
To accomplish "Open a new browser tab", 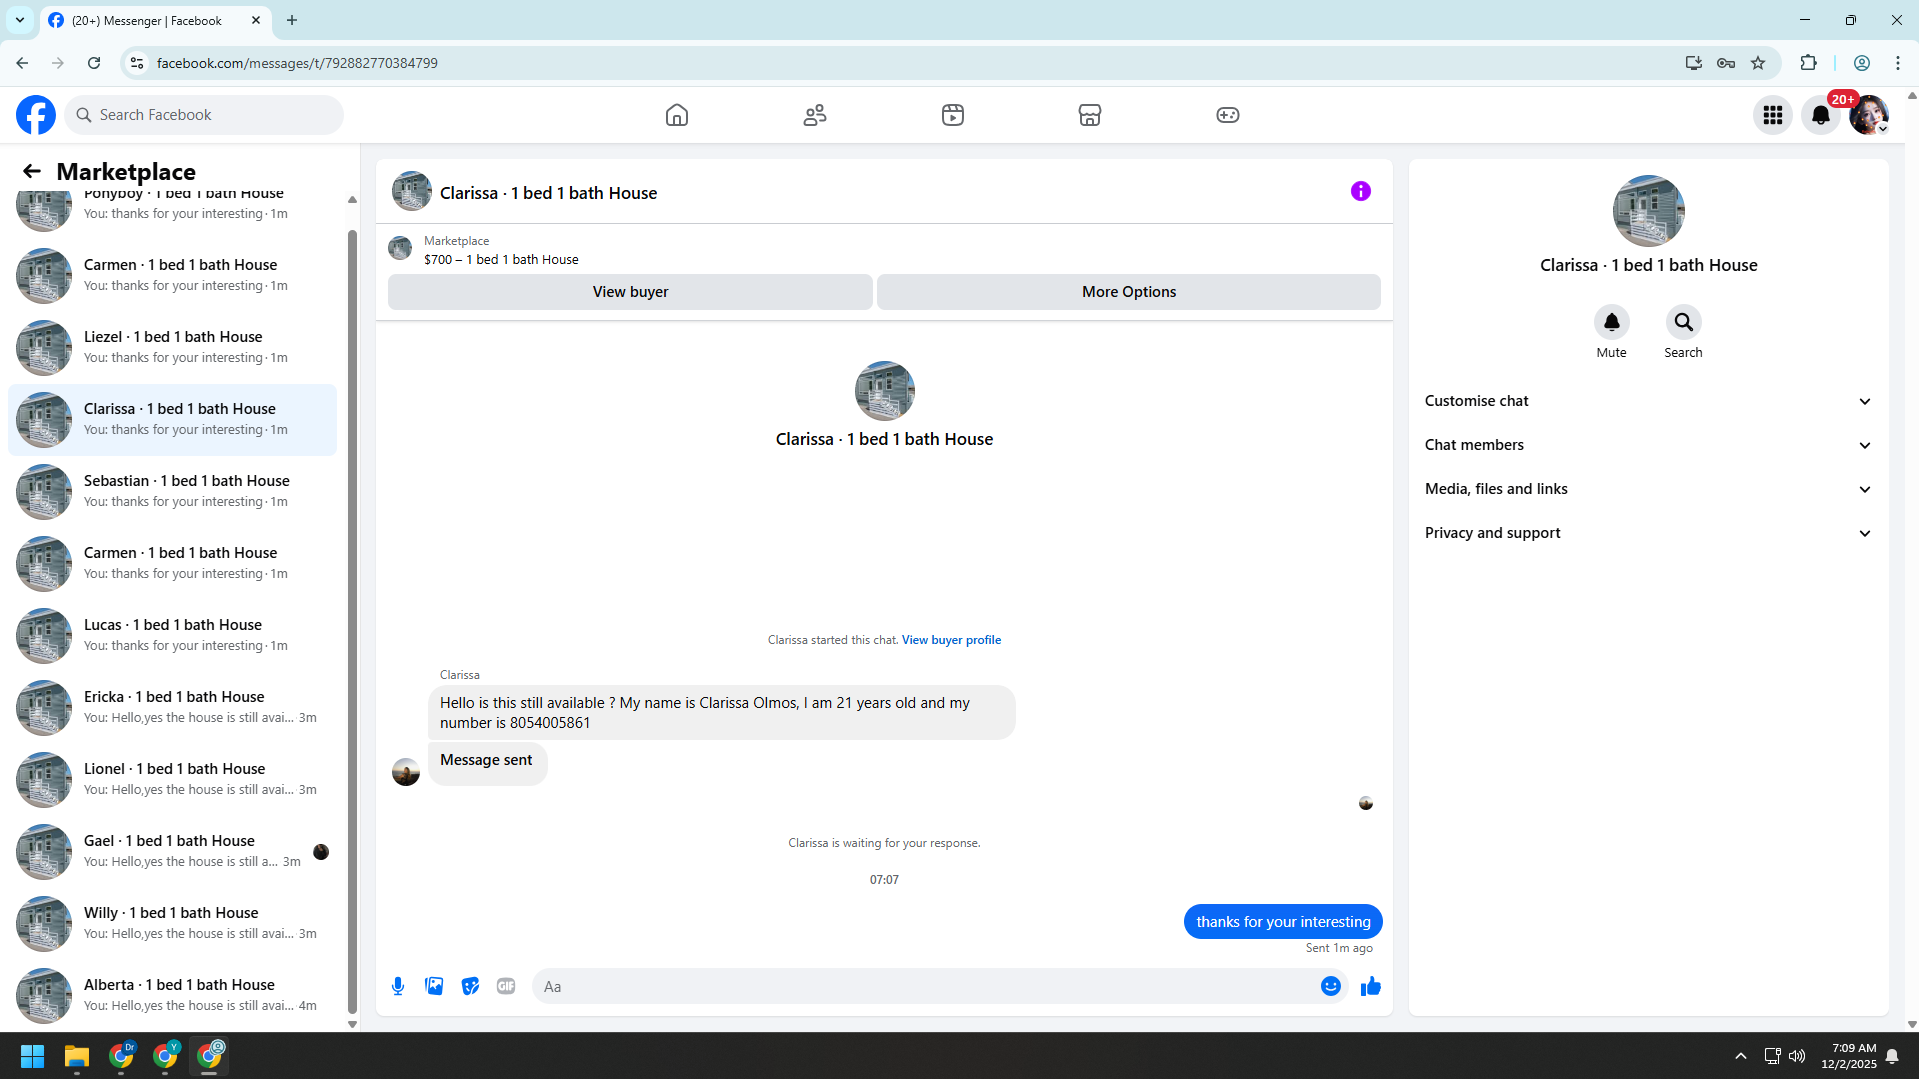I will click(292, 20).
